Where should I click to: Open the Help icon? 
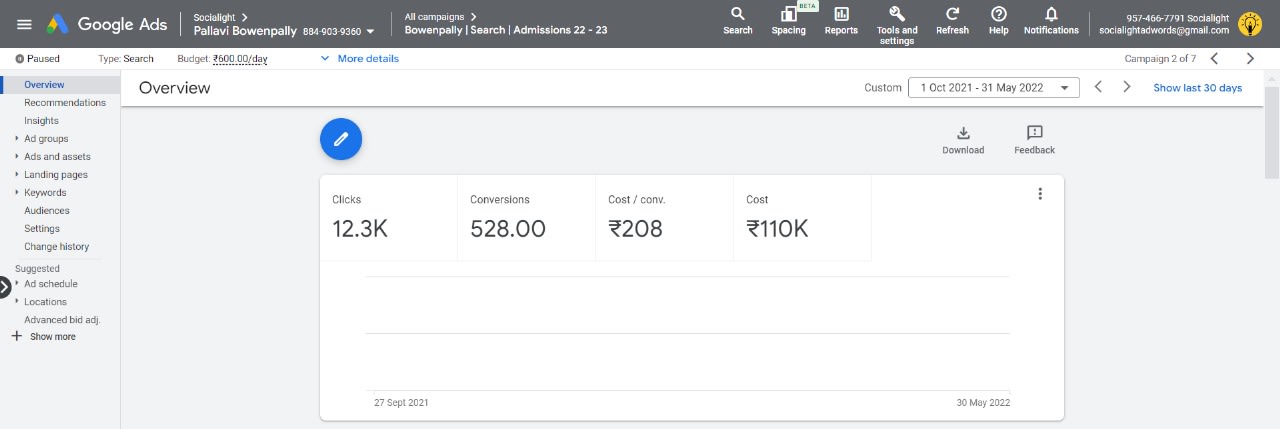coord(998,15)
